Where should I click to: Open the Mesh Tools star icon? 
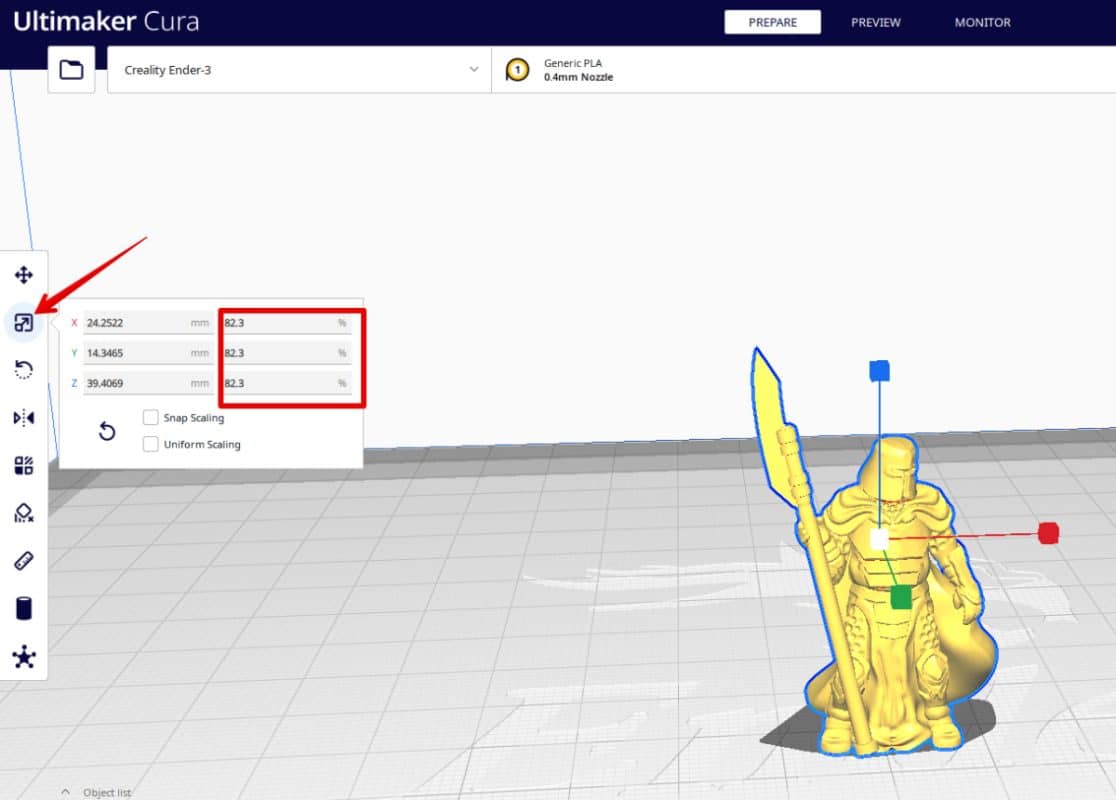(x=24, y=656)
